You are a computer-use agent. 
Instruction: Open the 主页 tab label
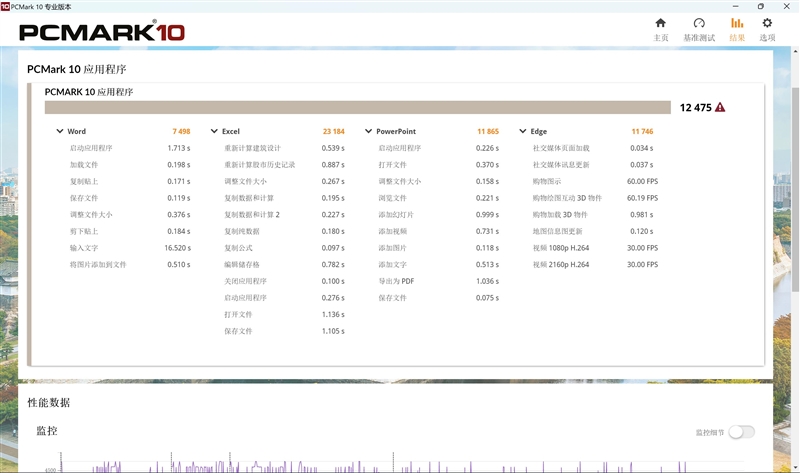[x=661, y=38]
